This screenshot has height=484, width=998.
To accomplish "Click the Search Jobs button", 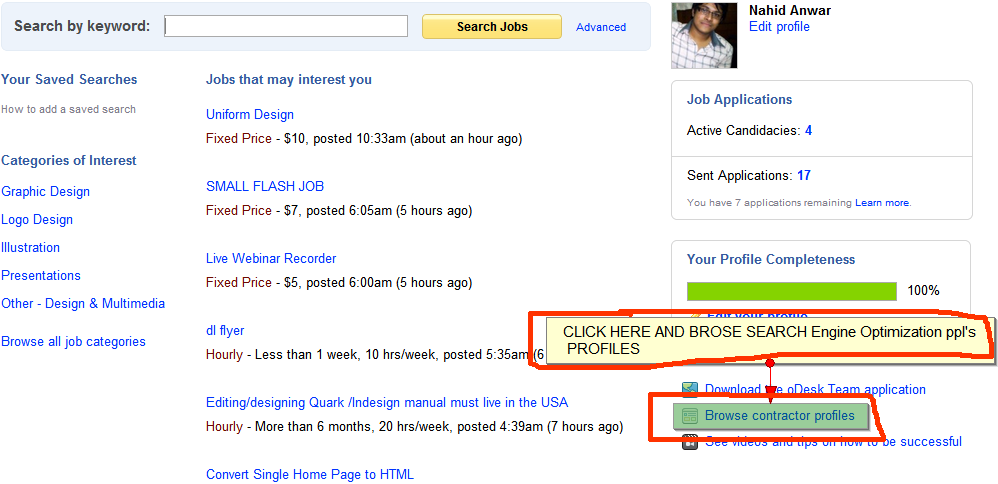I will [492, 27].
